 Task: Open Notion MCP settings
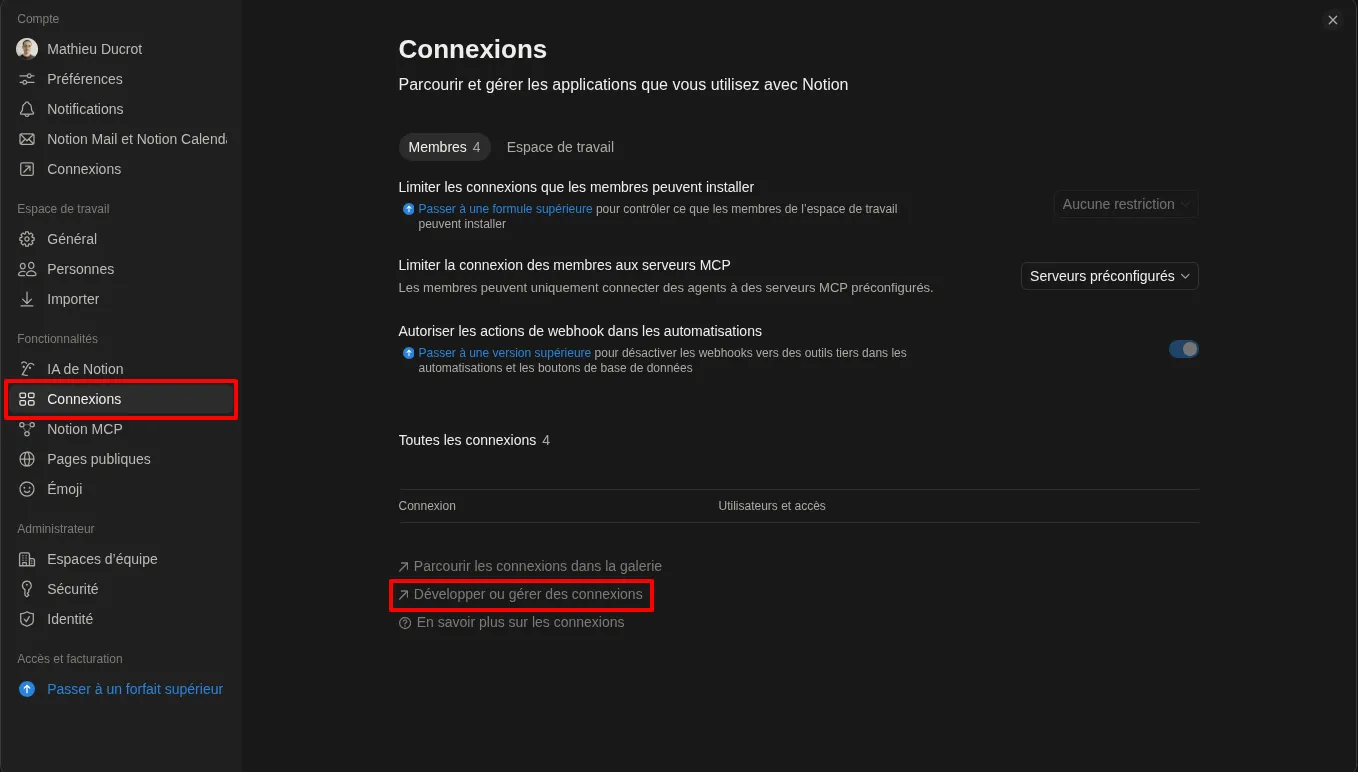pos(121,429)
